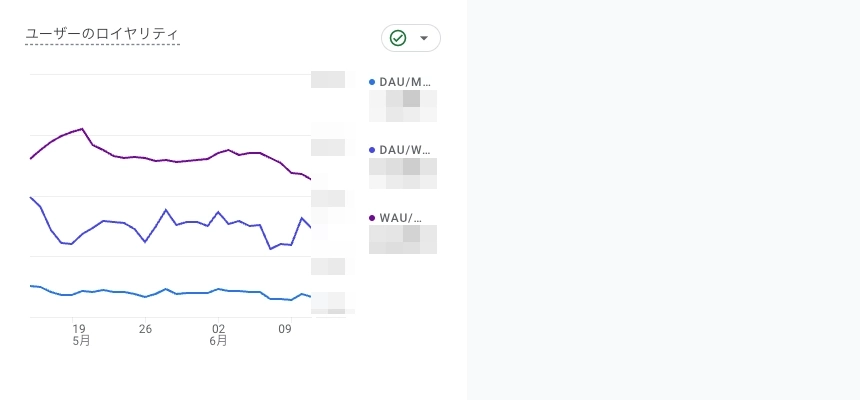Viewport: 860px width, 400px height.
Task: Click the 5月 month label
Action: (81, 341)
